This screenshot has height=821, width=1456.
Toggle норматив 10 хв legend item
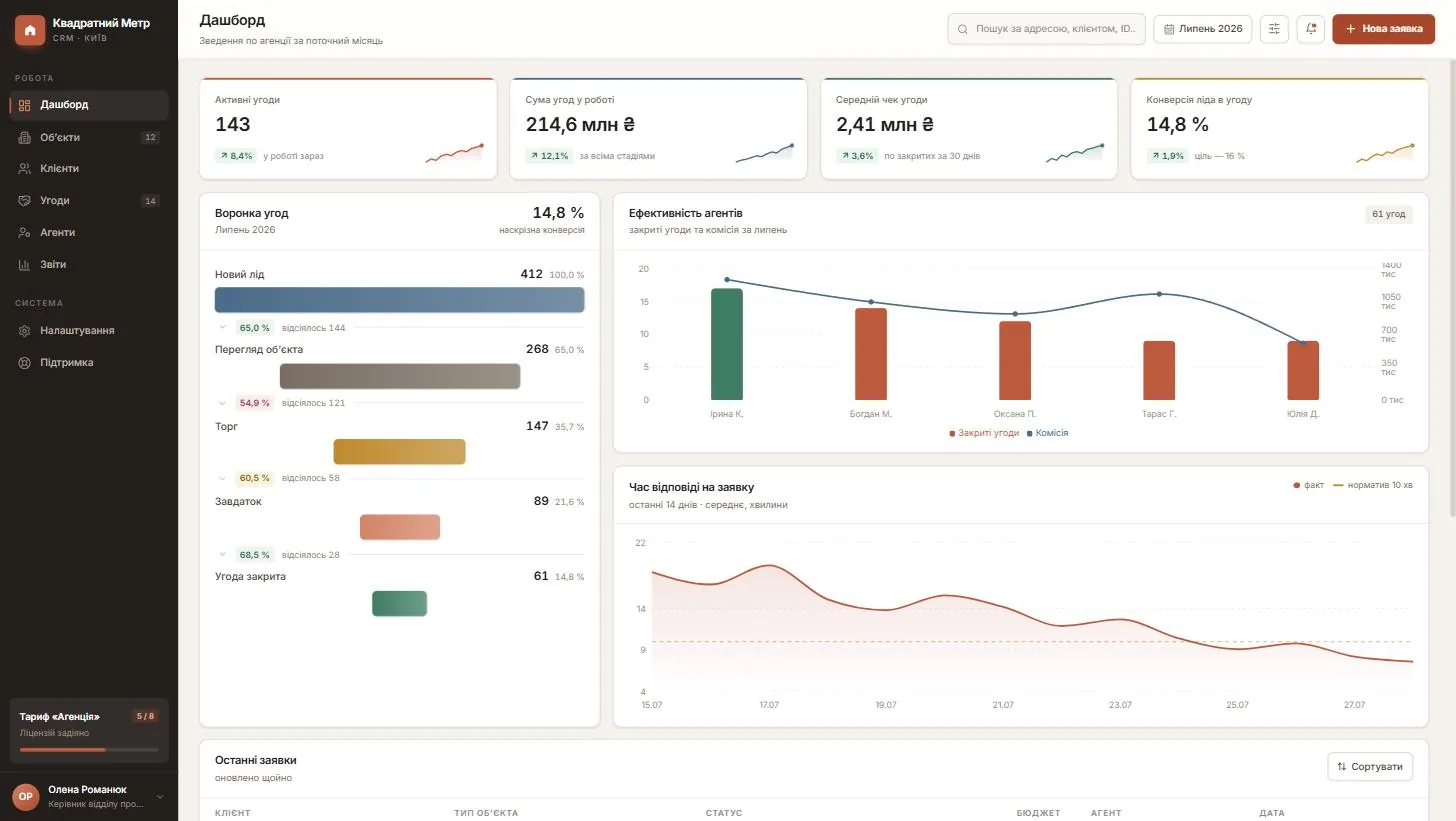click(x=1373, y=485)
